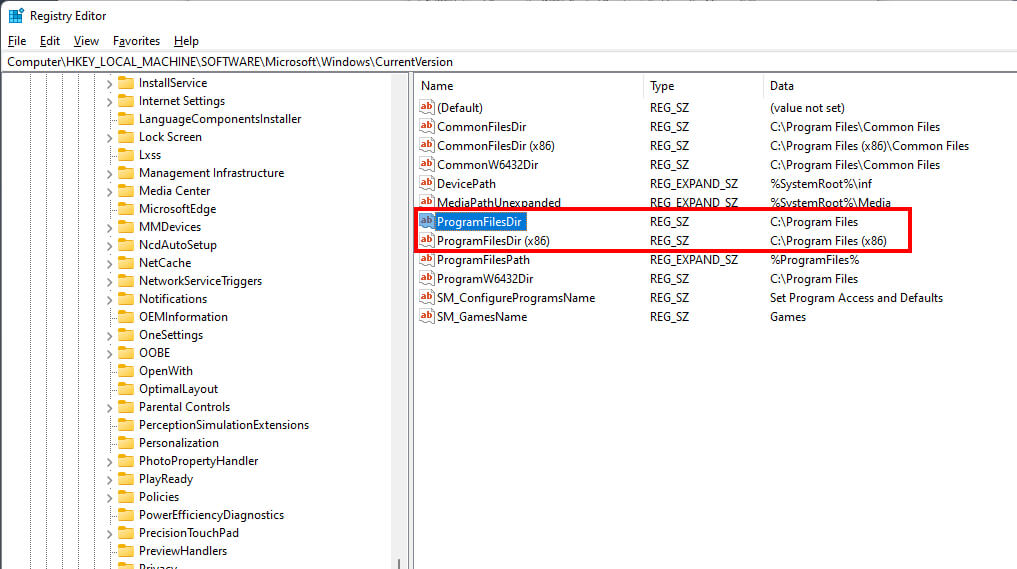Screen dimensions: 1017x569
Task: Expand the MMDevices key
Action: click(109, 228)
